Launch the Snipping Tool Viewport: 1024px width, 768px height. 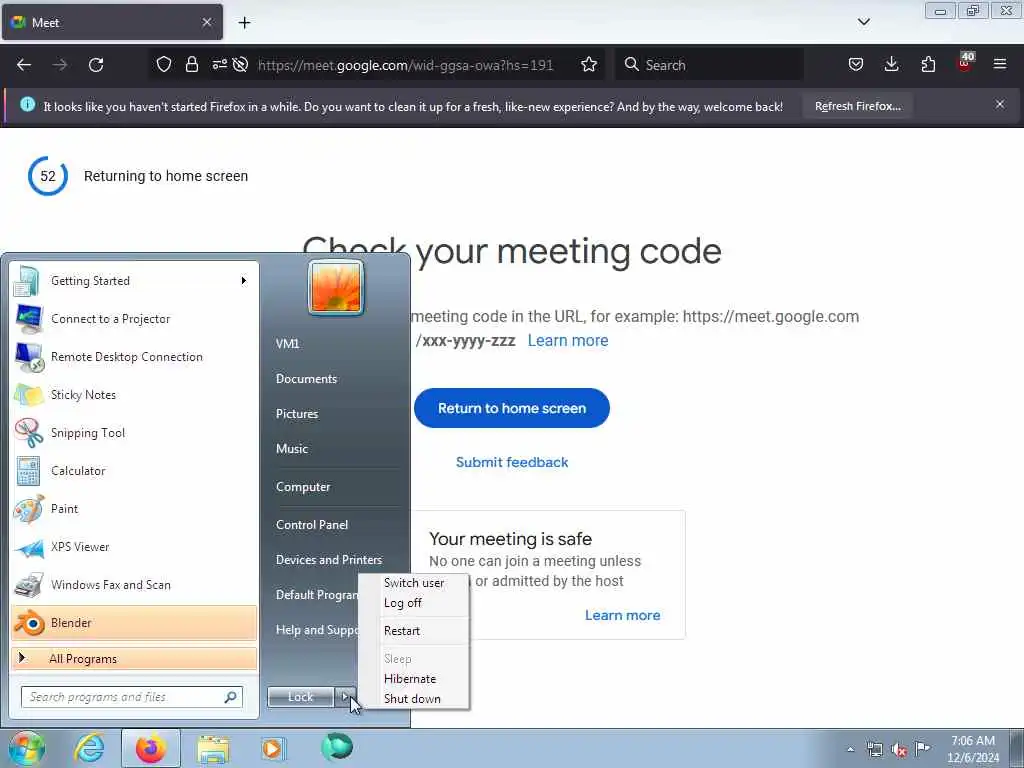[x=134, y=432]
